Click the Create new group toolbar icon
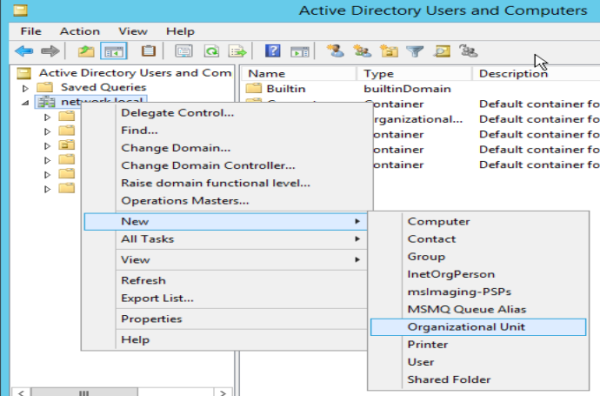The image size is (600, 396). coord(362,51)
